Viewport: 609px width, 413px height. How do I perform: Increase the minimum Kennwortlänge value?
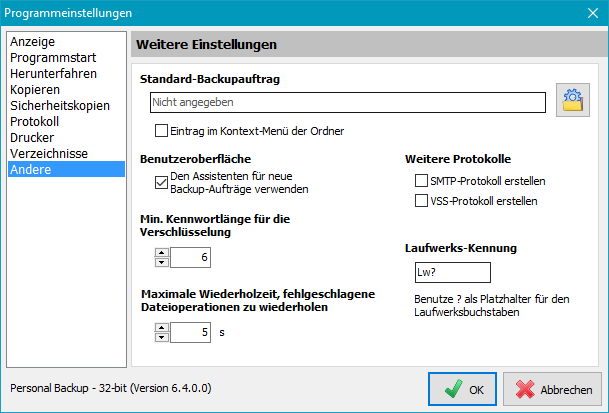[162, 252]
